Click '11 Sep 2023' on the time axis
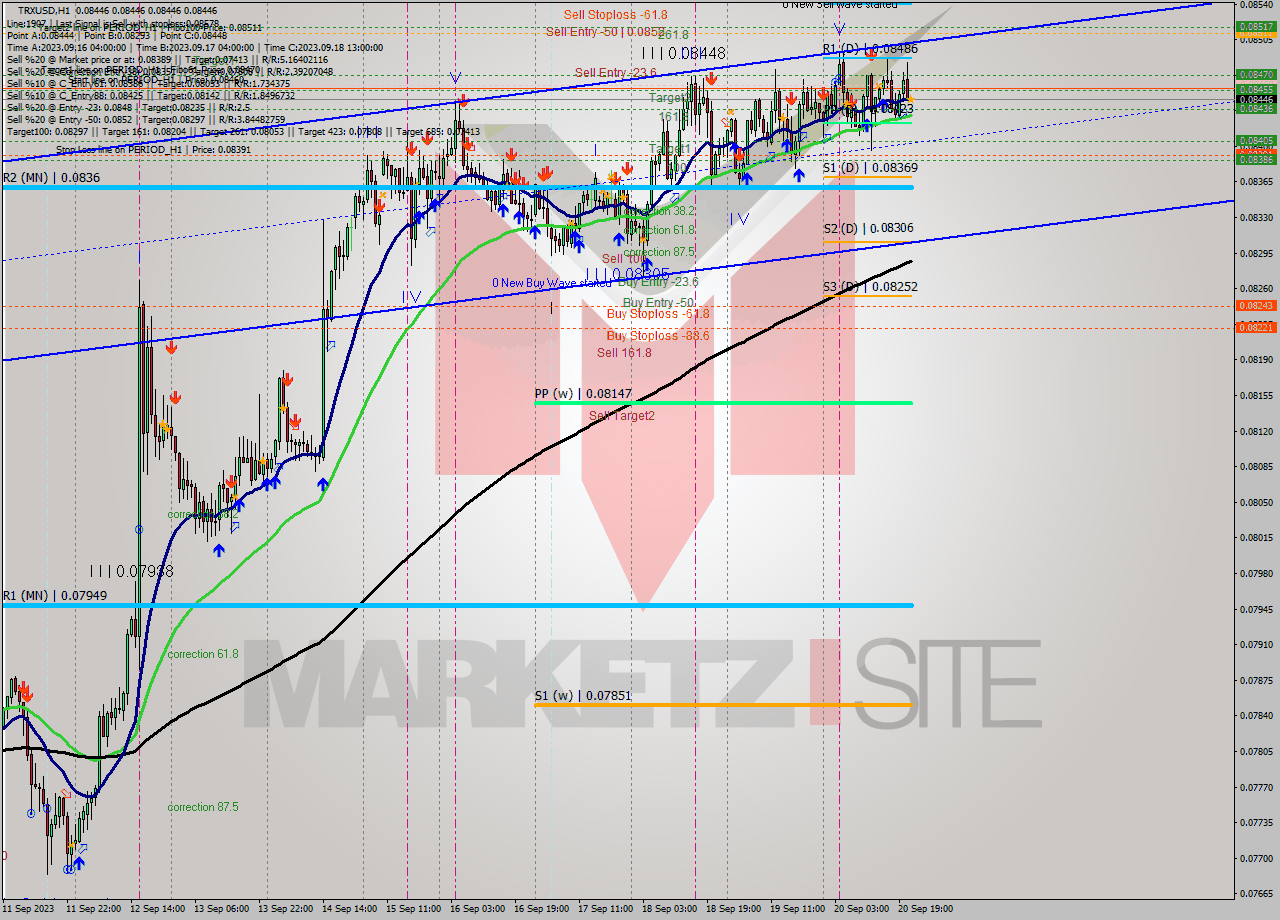The width and height of the screenshot is (1280, 920). coord(27,909)
